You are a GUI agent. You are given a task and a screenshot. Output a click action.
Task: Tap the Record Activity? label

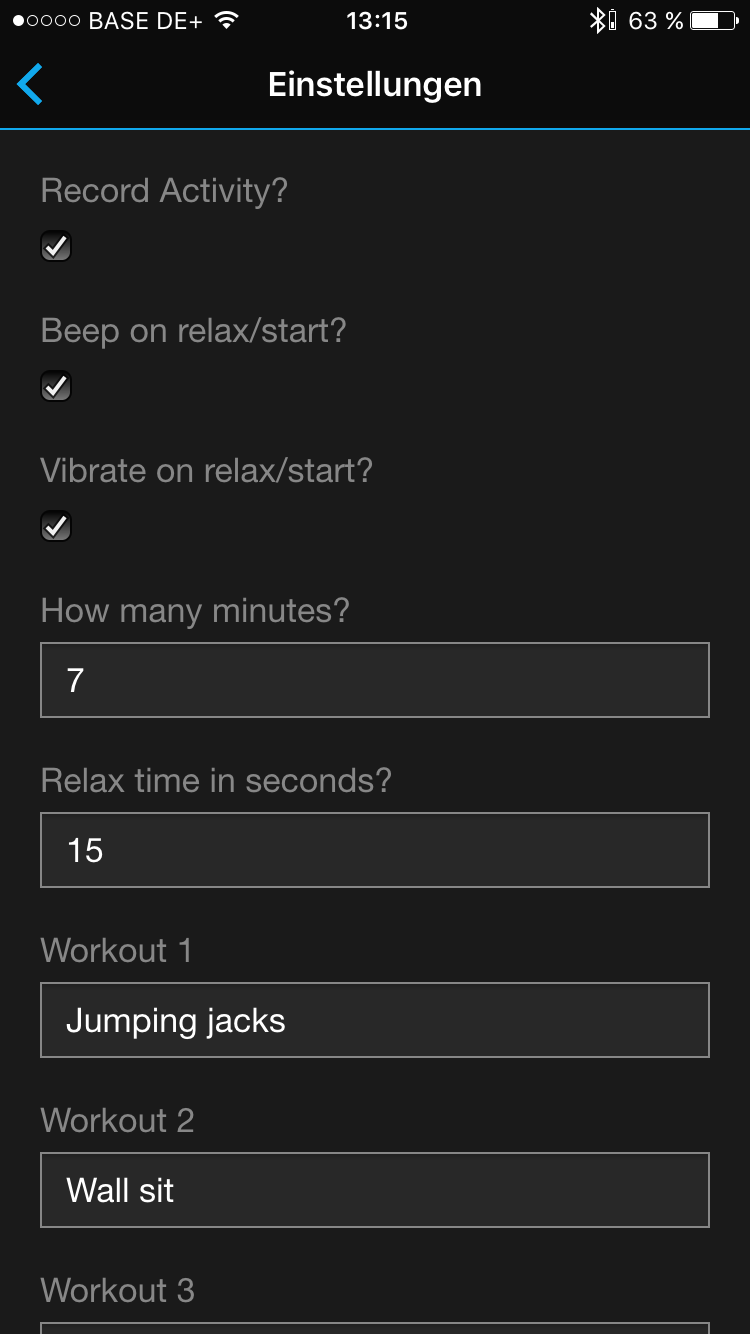[164, 191]
